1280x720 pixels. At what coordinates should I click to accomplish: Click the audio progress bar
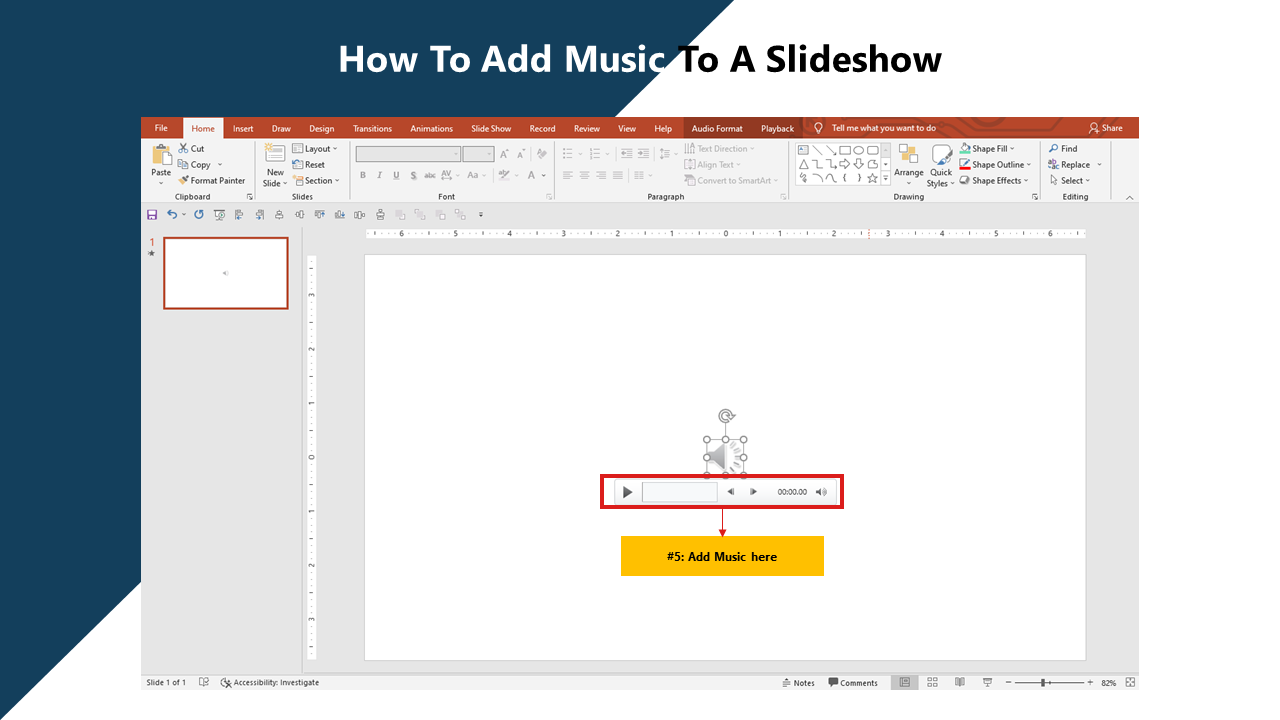pyautogui.click(x=679, y=492)
